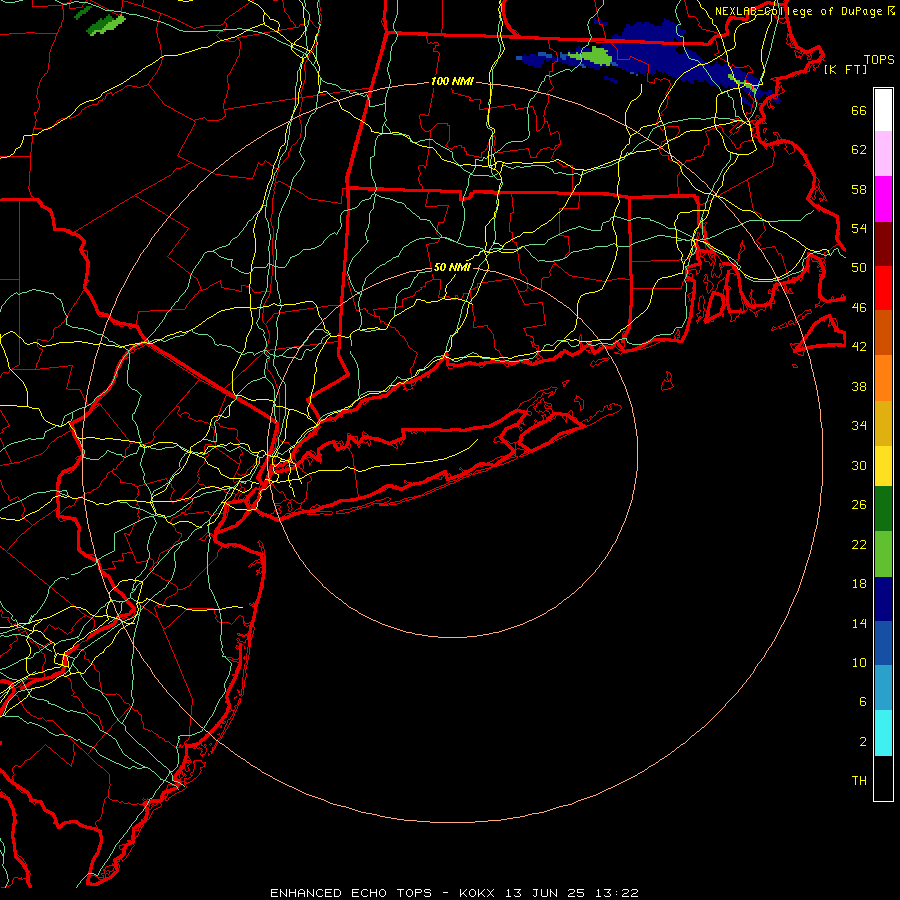
Task: Click the light pink 62 legend swatch
Action: pyautogui.click(x=883, y=154)
